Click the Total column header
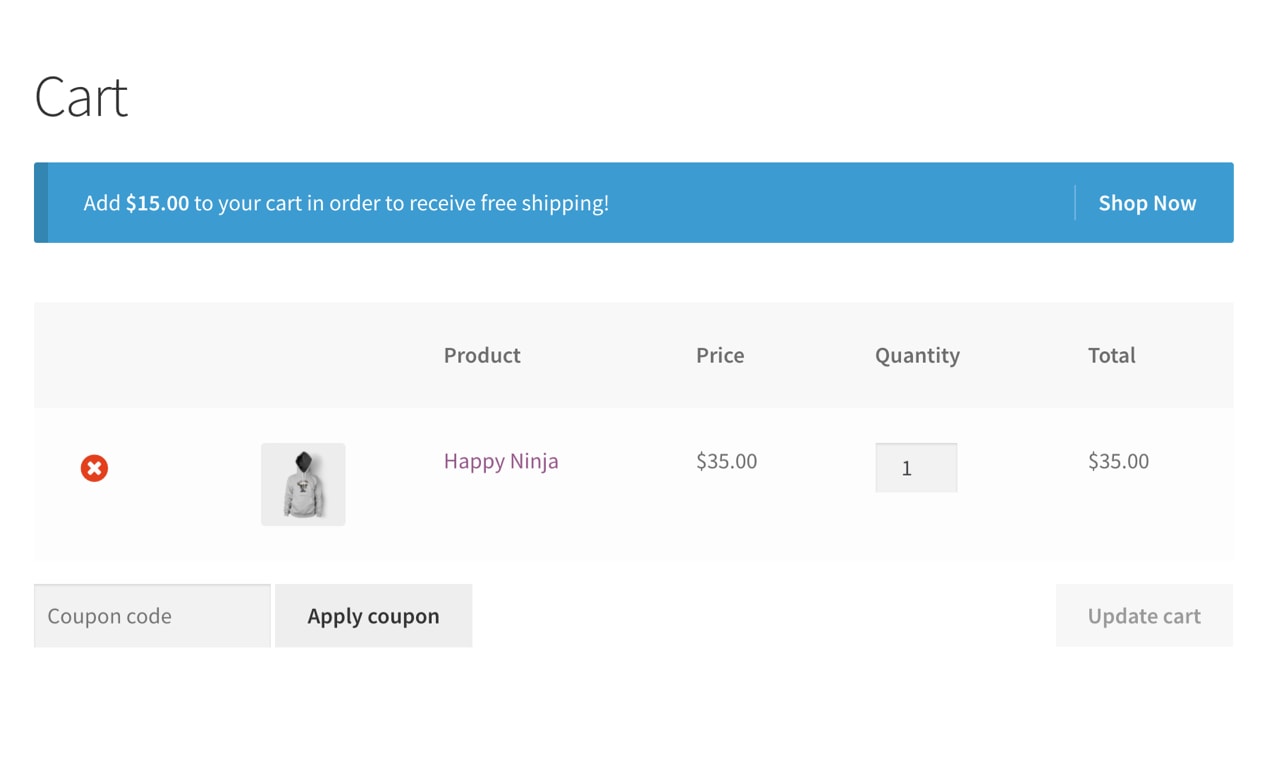The image size is (1272, 760). (1111, 355)
